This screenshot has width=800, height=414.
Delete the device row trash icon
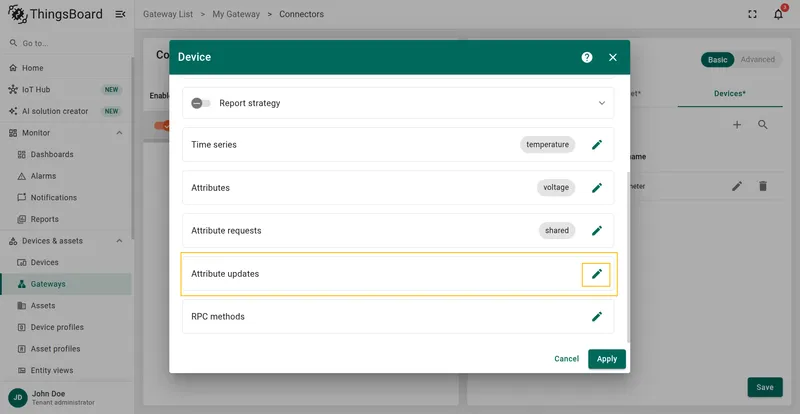tap(763, 186)
